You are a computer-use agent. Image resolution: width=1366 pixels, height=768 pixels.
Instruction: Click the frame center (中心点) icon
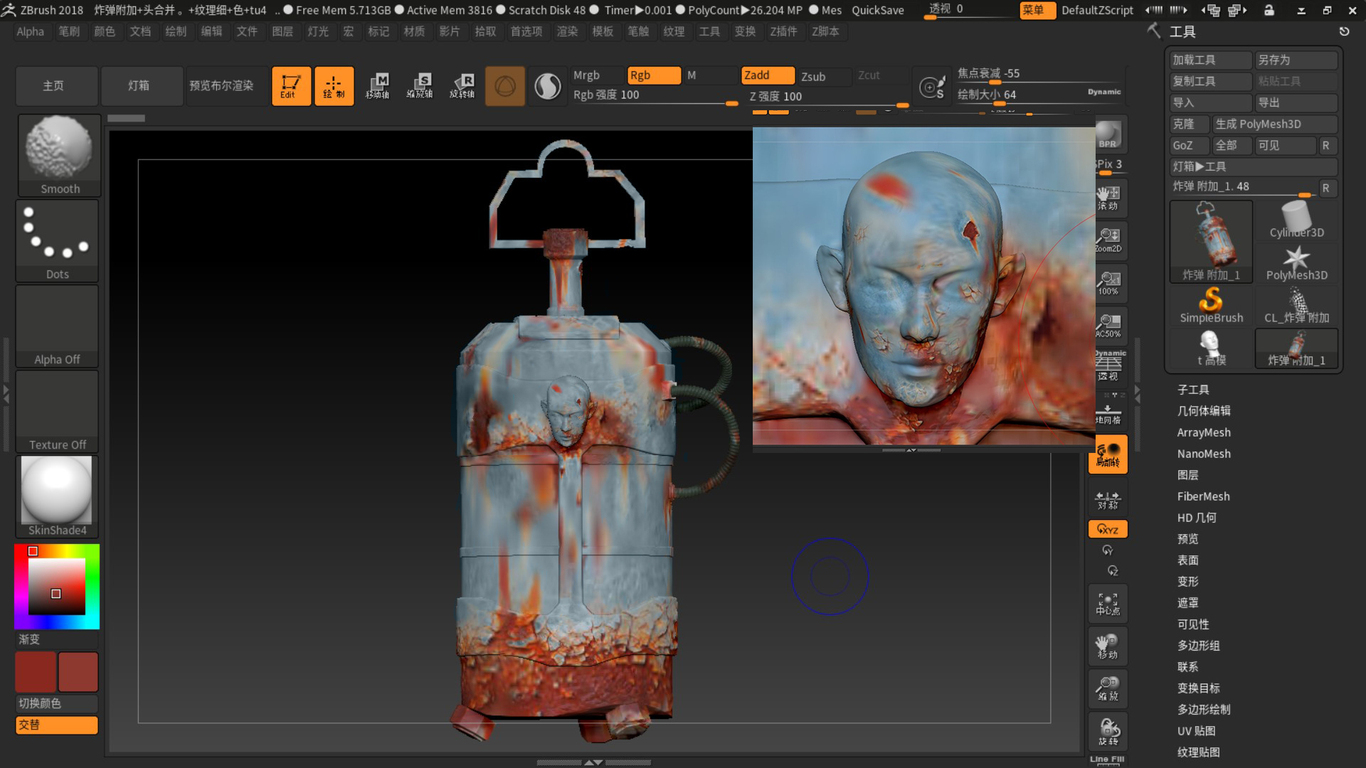coord(1108,603)
